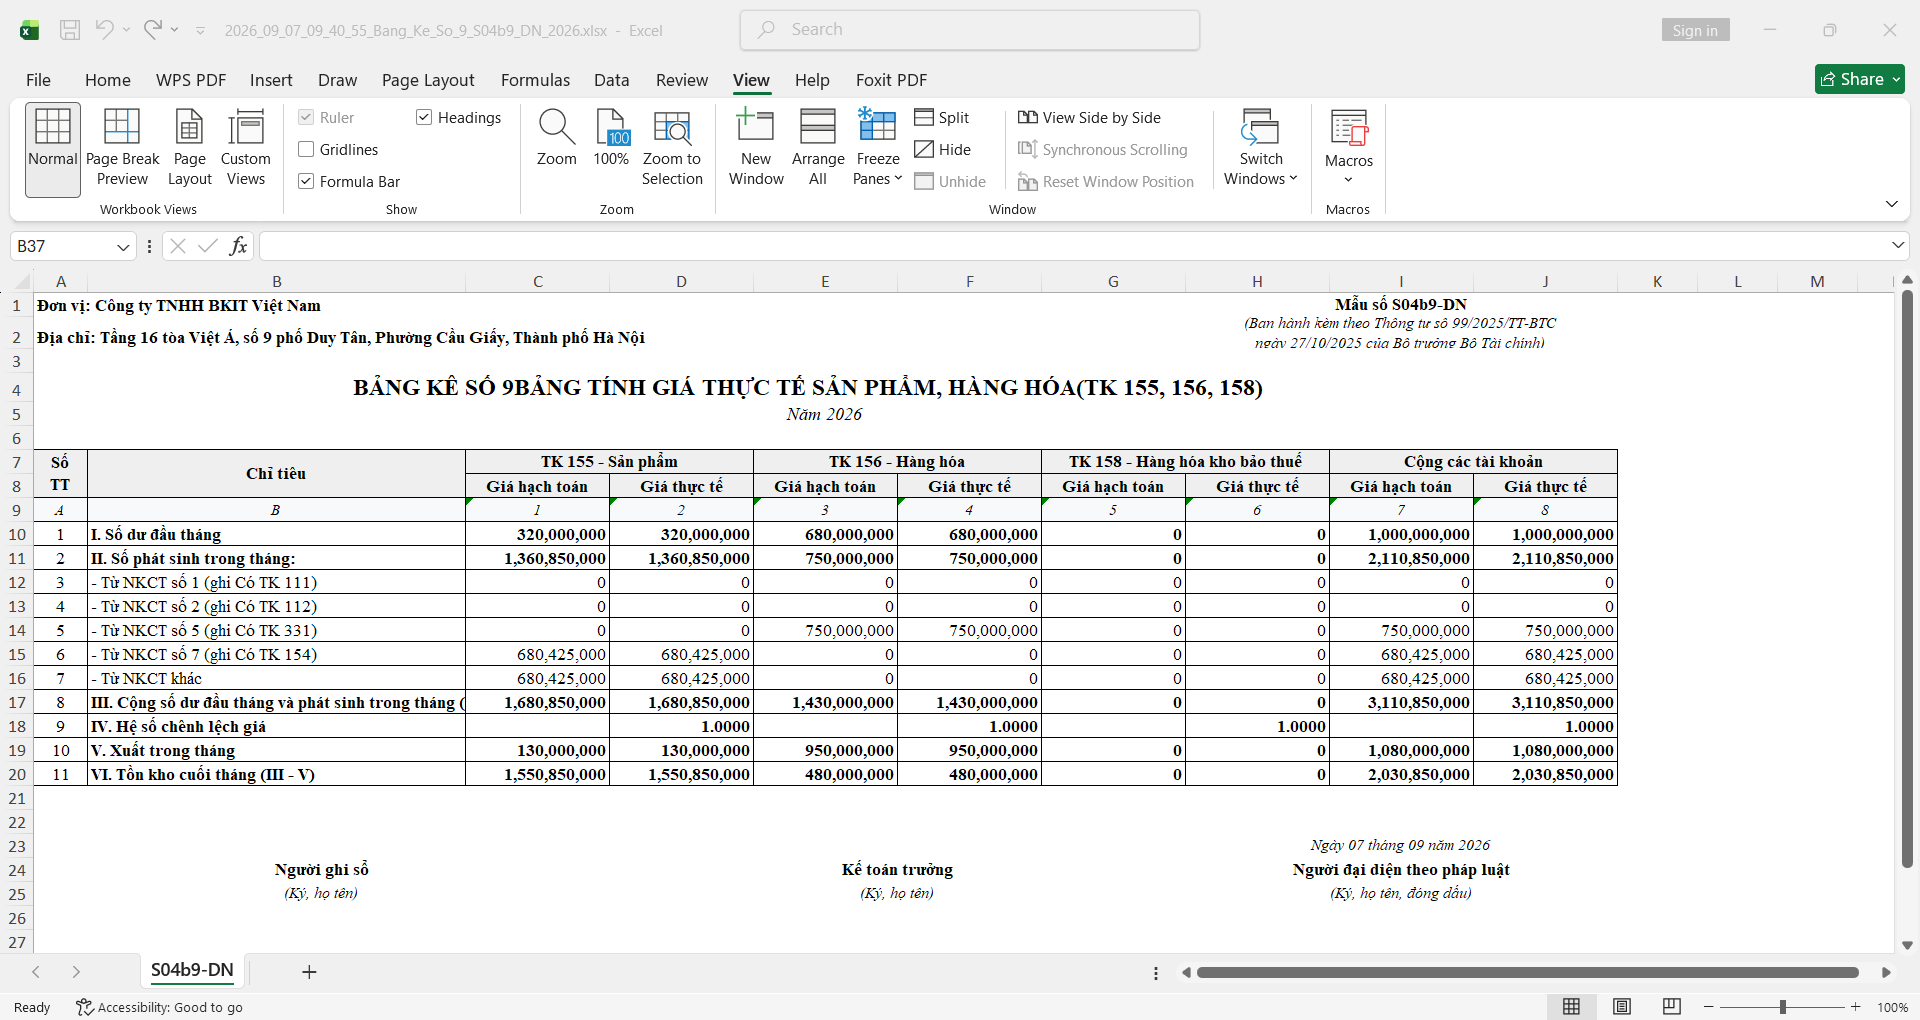The width and height of the screenshot is (1920, 1020).
Task: Collapse the ribbon with chevron
Action: (1891, 204)
